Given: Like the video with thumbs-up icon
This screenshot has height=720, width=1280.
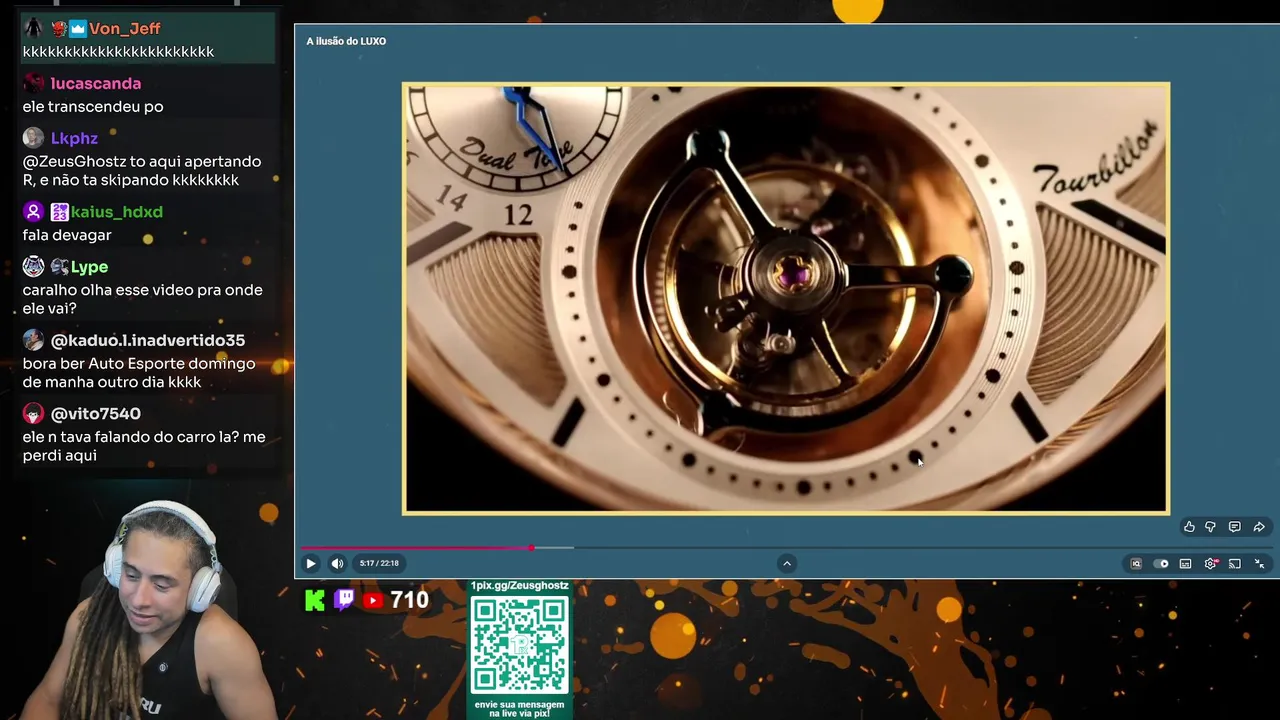Looking at the screenshot, I should click(1189, 527).
